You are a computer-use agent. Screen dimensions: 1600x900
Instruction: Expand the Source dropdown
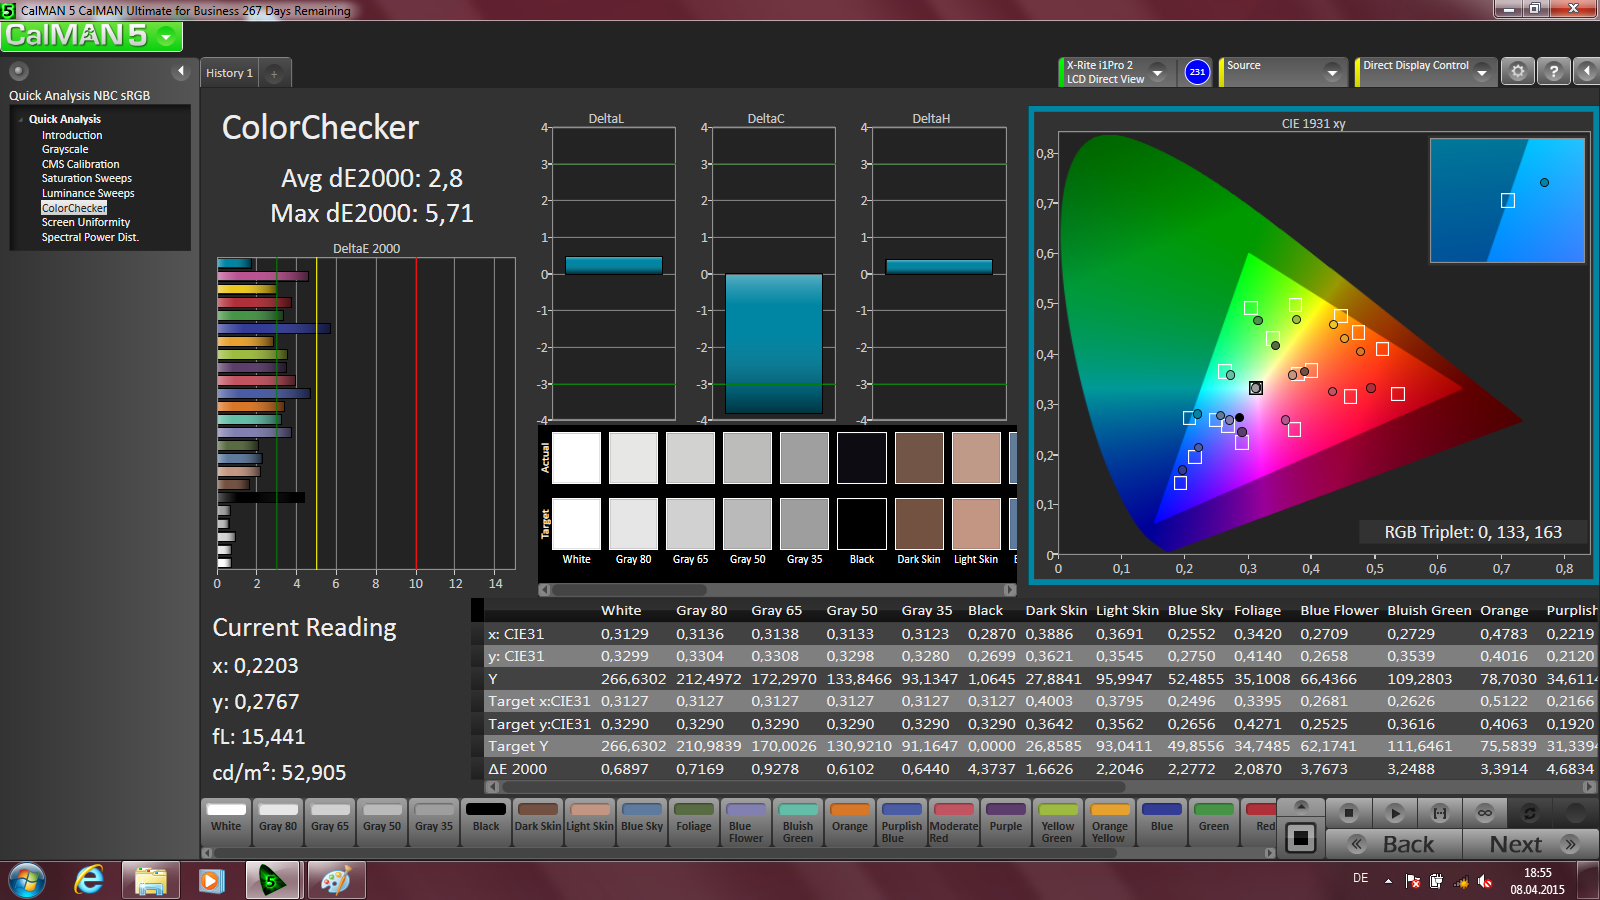pos(1331,72)
